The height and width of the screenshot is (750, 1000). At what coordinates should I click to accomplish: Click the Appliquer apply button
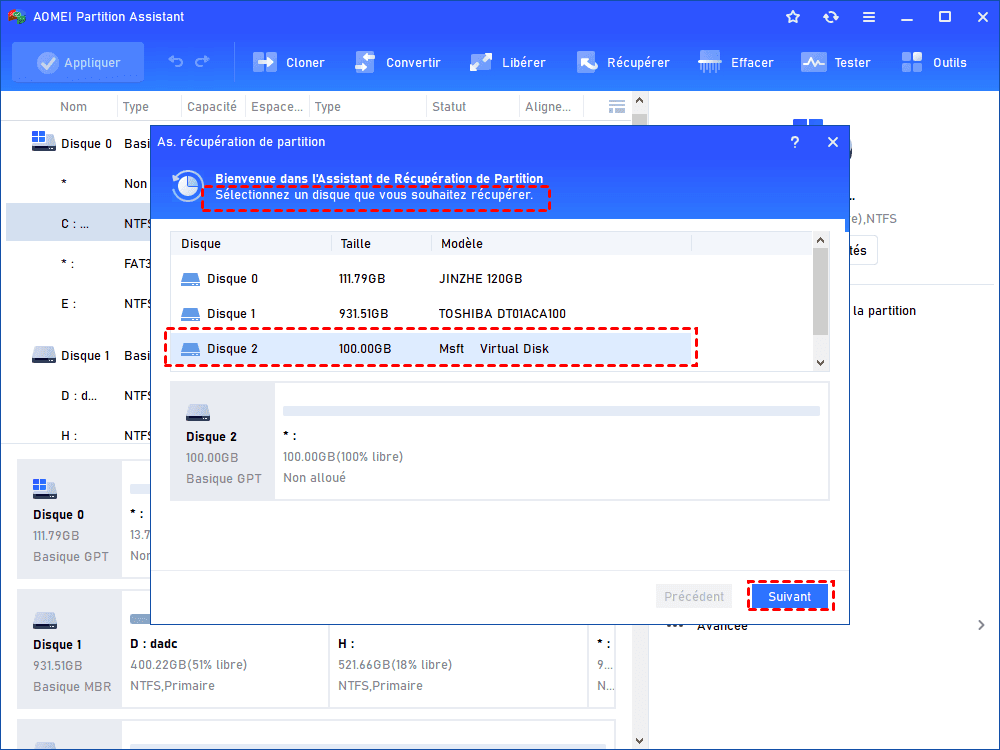click(78, 62)
